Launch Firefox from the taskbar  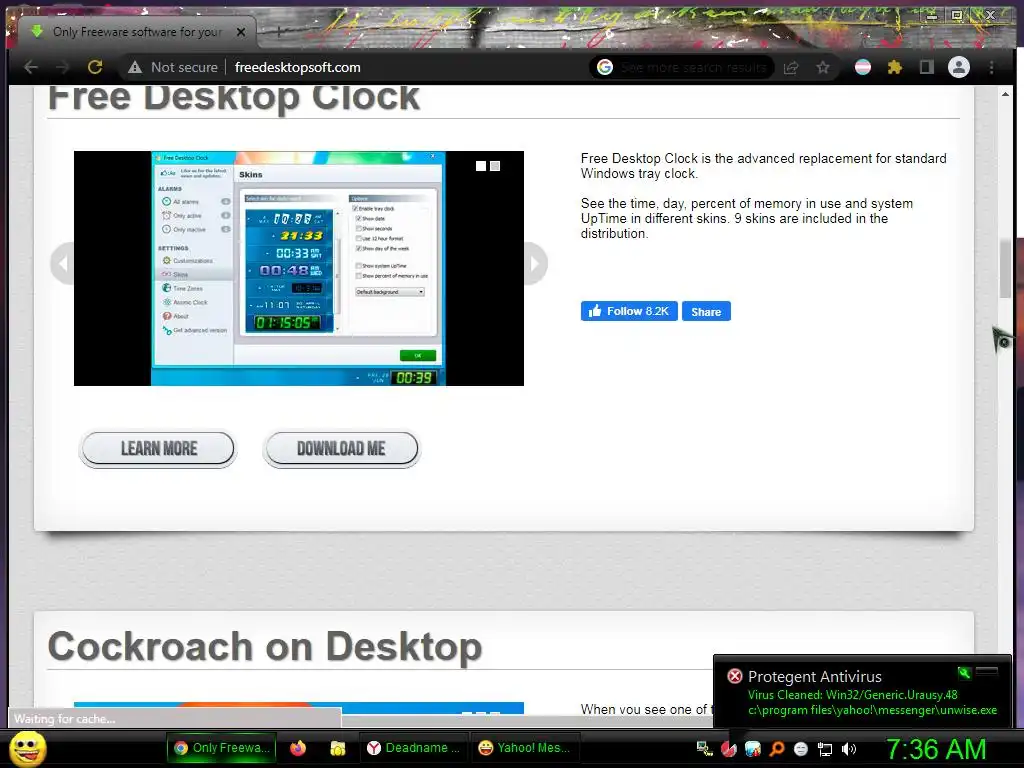click(x=298, y=748)
